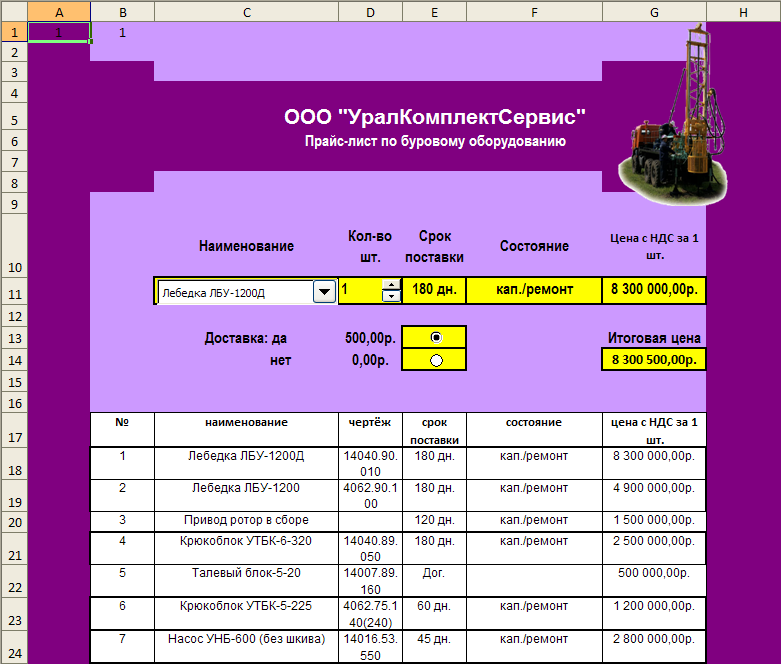Click delivery cost '0,00р.'

click(370, 360)
